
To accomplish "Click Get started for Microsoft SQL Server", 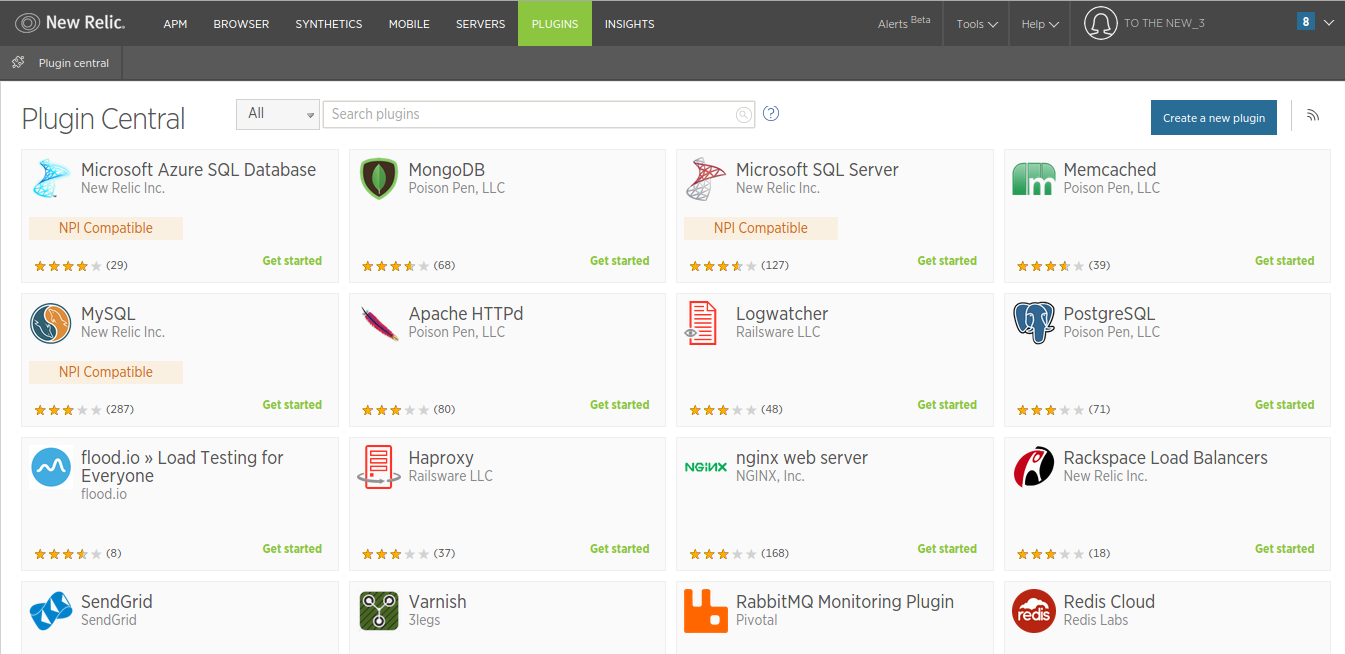I will 947,261.
